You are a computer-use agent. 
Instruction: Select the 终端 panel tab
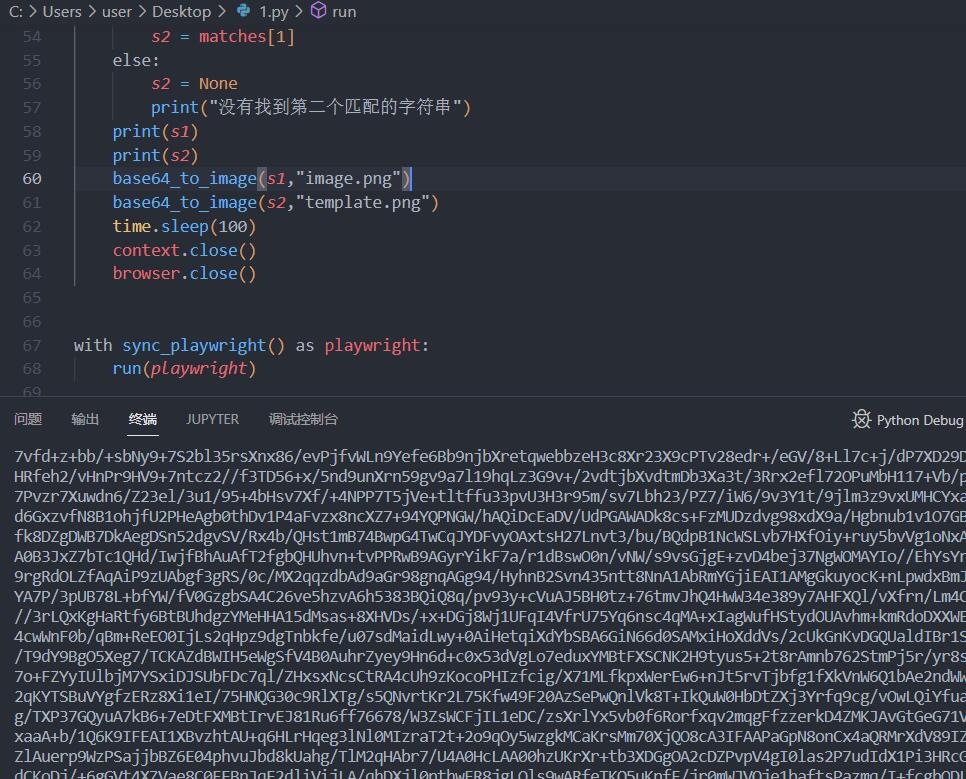pos(143,420)
